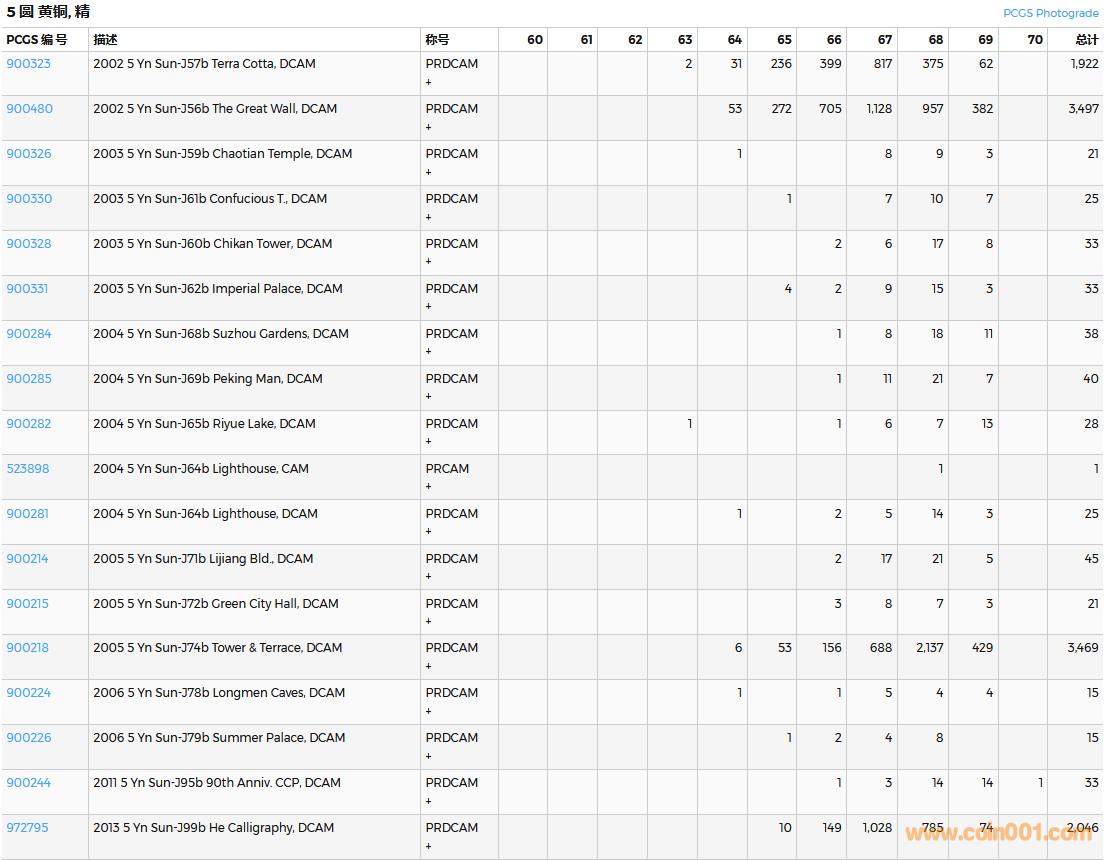Open coin entry 900326 Chaotian Temple
This screenshot has height=860, width=1105.
29,153
